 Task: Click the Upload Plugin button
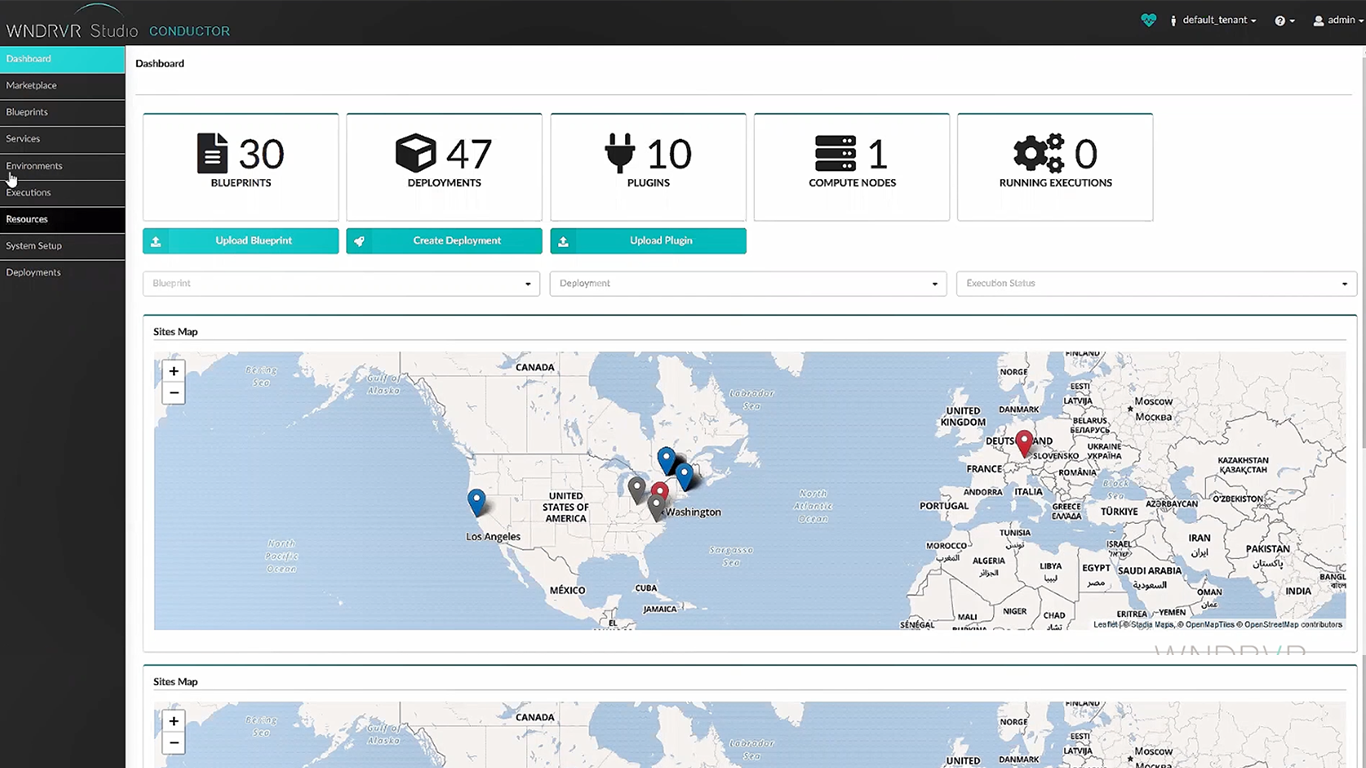[648, 241]
